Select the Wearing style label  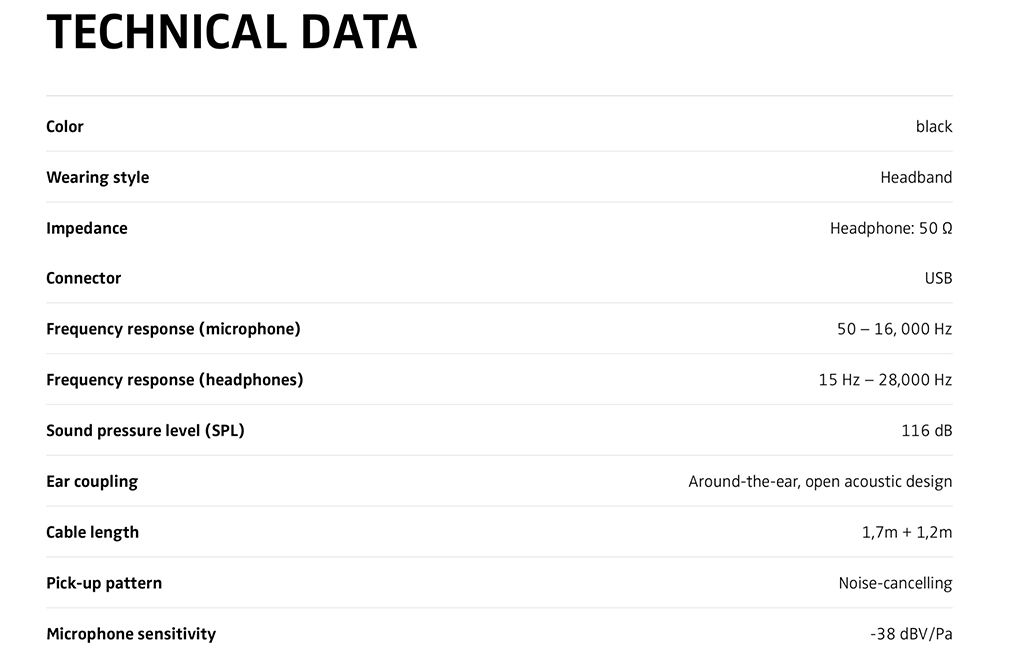(x=97, y=178)
